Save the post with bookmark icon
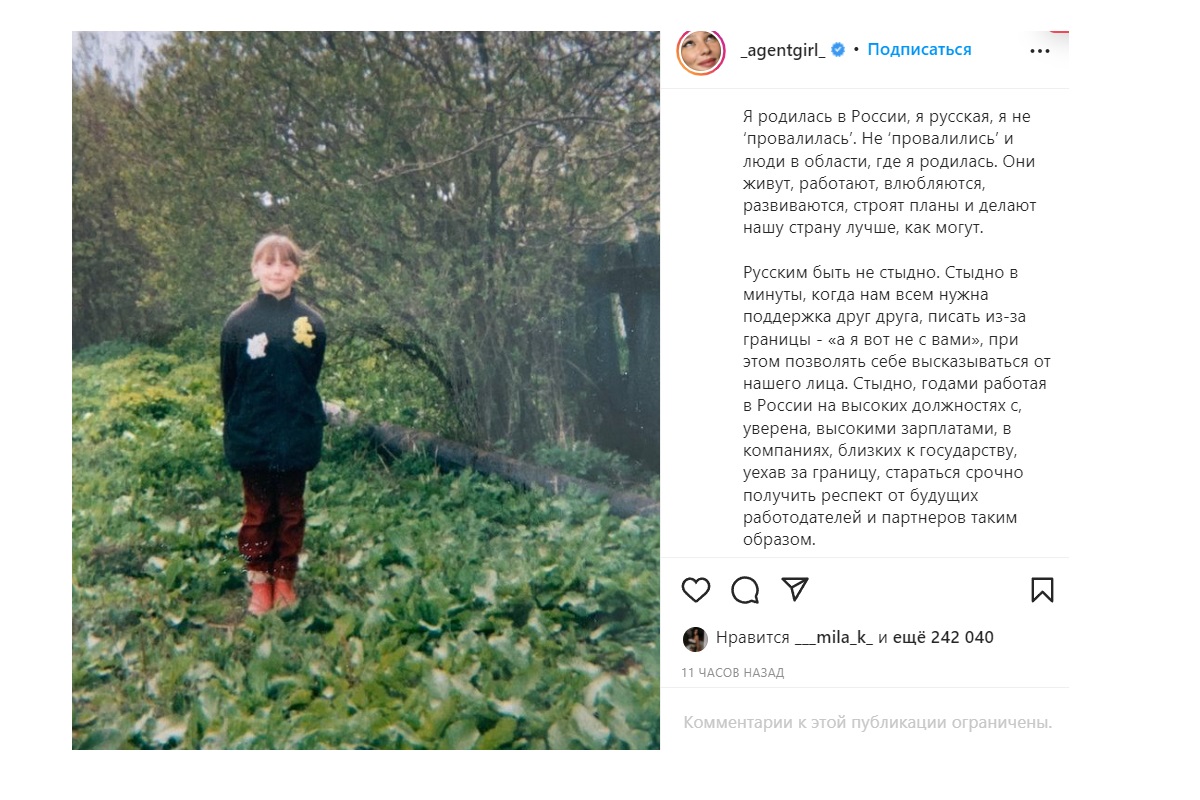Image resolution: width=1200 pixels, height=800 pixels. (1042, 590)
